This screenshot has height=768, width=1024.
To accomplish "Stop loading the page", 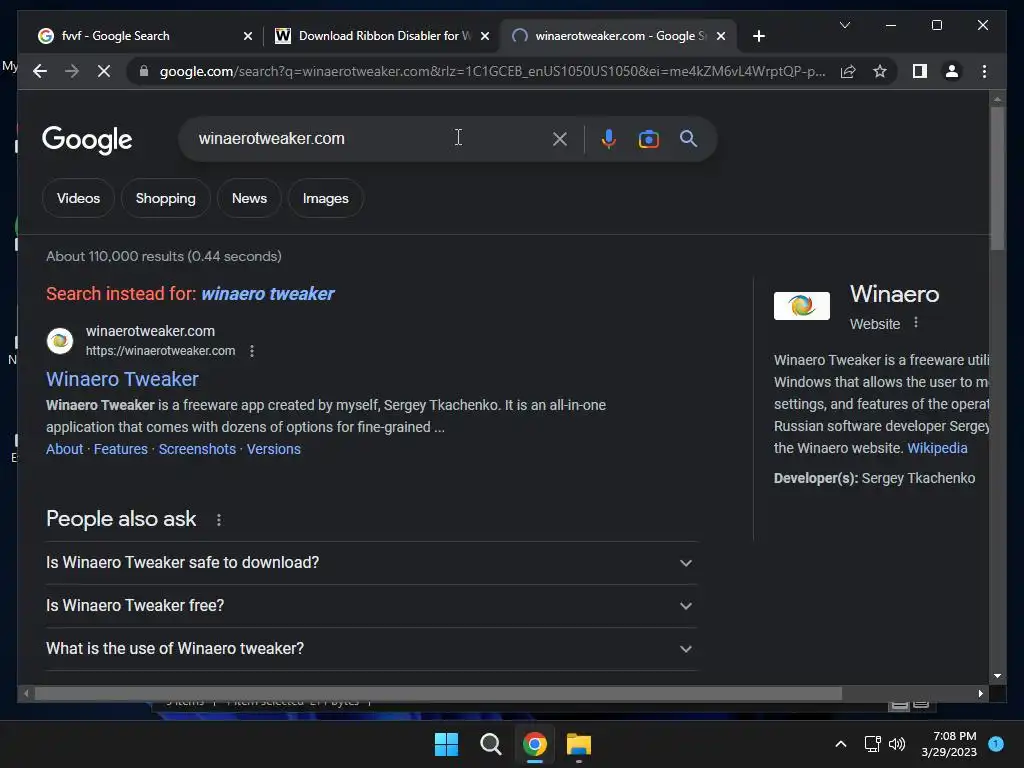I will (104, 71).
